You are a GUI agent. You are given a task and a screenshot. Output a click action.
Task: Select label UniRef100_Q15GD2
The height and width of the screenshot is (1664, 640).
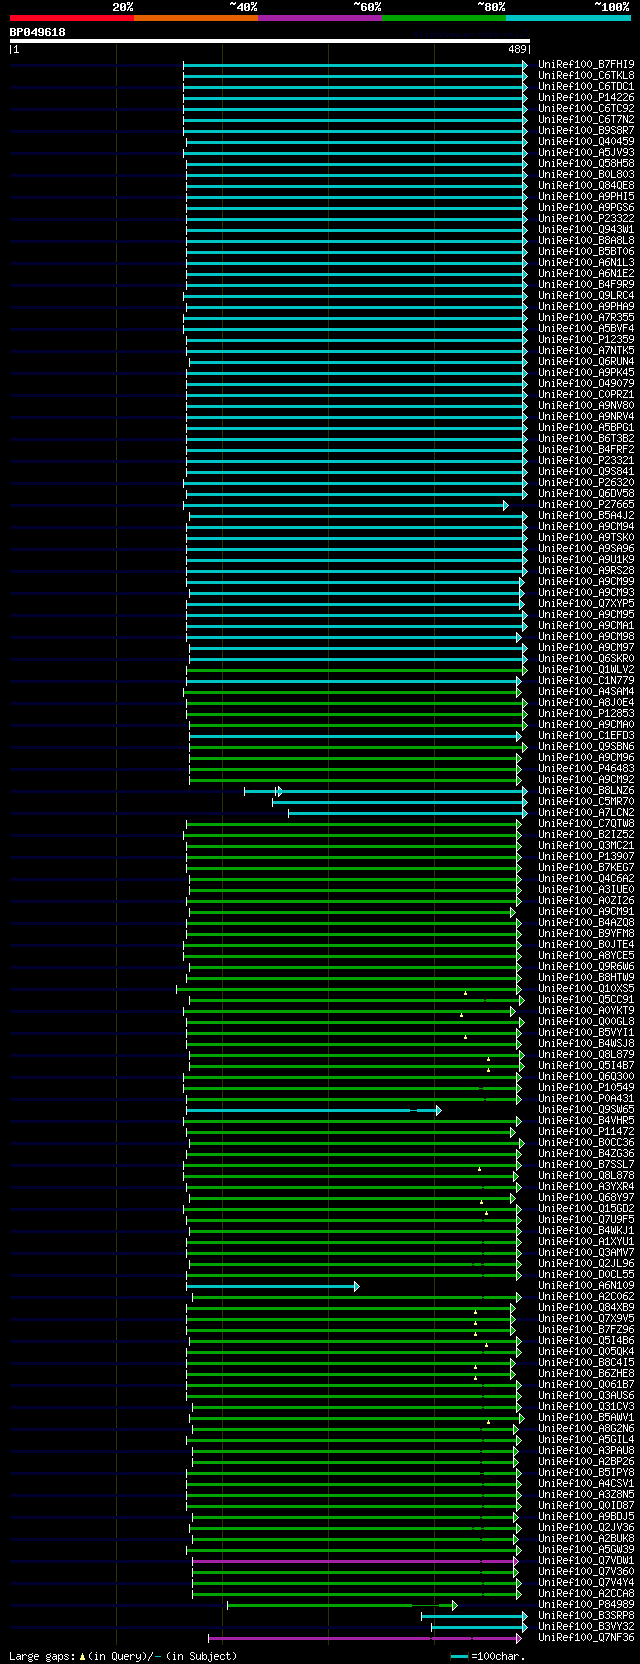point(586,1208)
